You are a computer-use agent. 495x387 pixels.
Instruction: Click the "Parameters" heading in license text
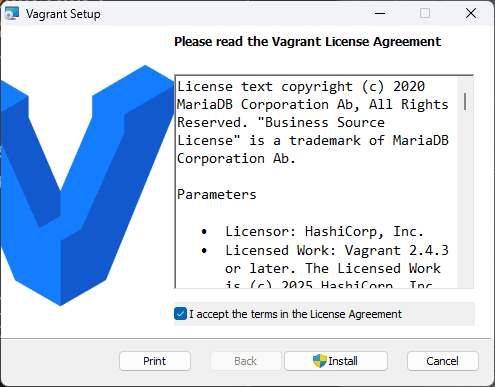217,195
